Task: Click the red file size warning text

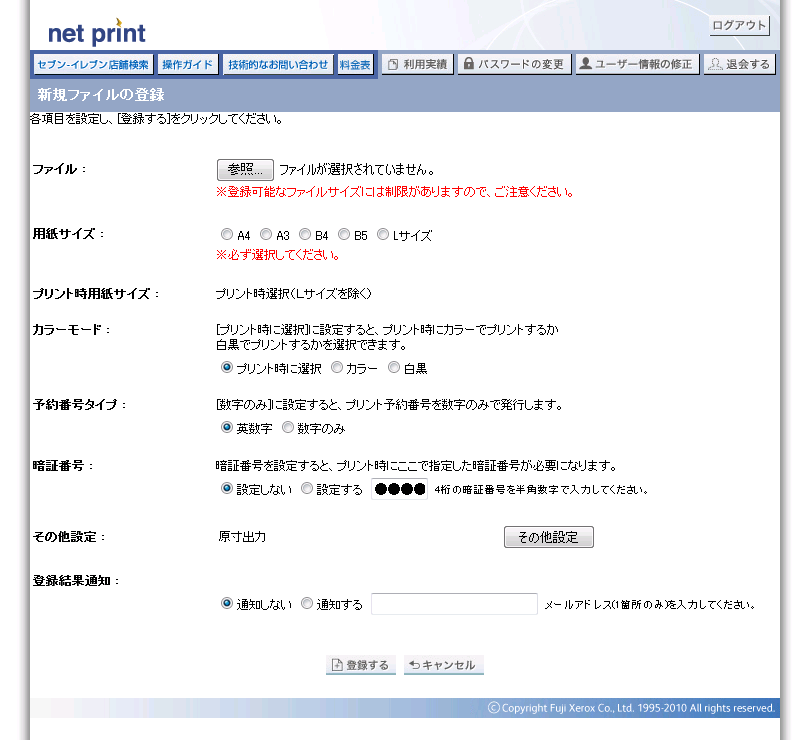Action: pos(395,192)
